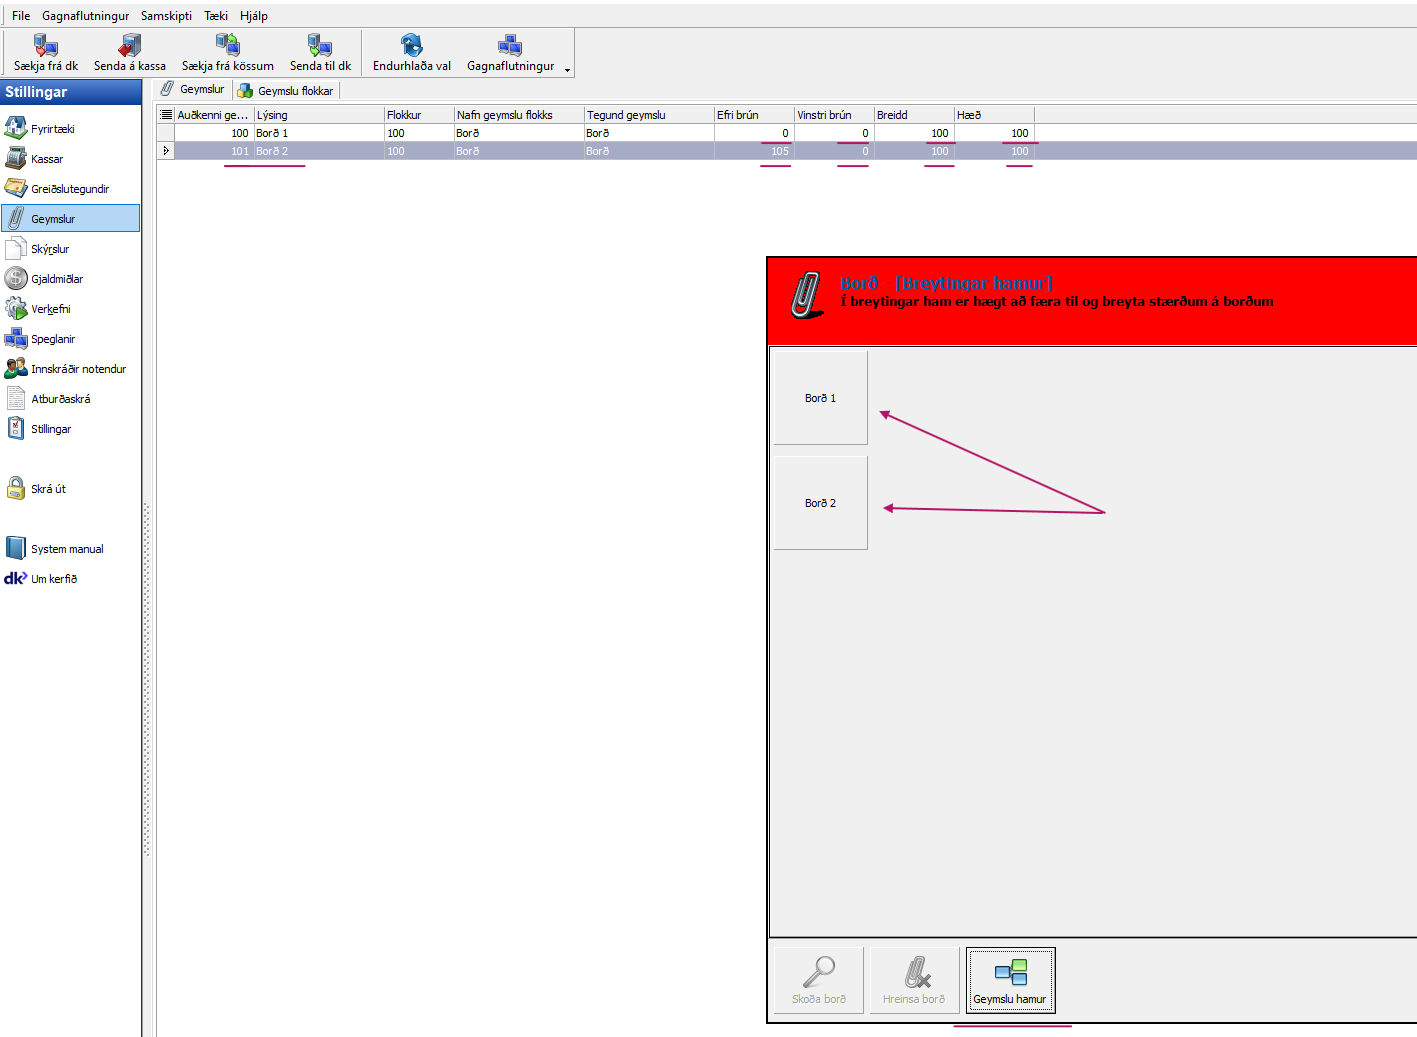The height and width of the screenshot is (1037, 1417).
Task: Toggle the Geymslu hamur button
Action: click(x=1010, y=980)
